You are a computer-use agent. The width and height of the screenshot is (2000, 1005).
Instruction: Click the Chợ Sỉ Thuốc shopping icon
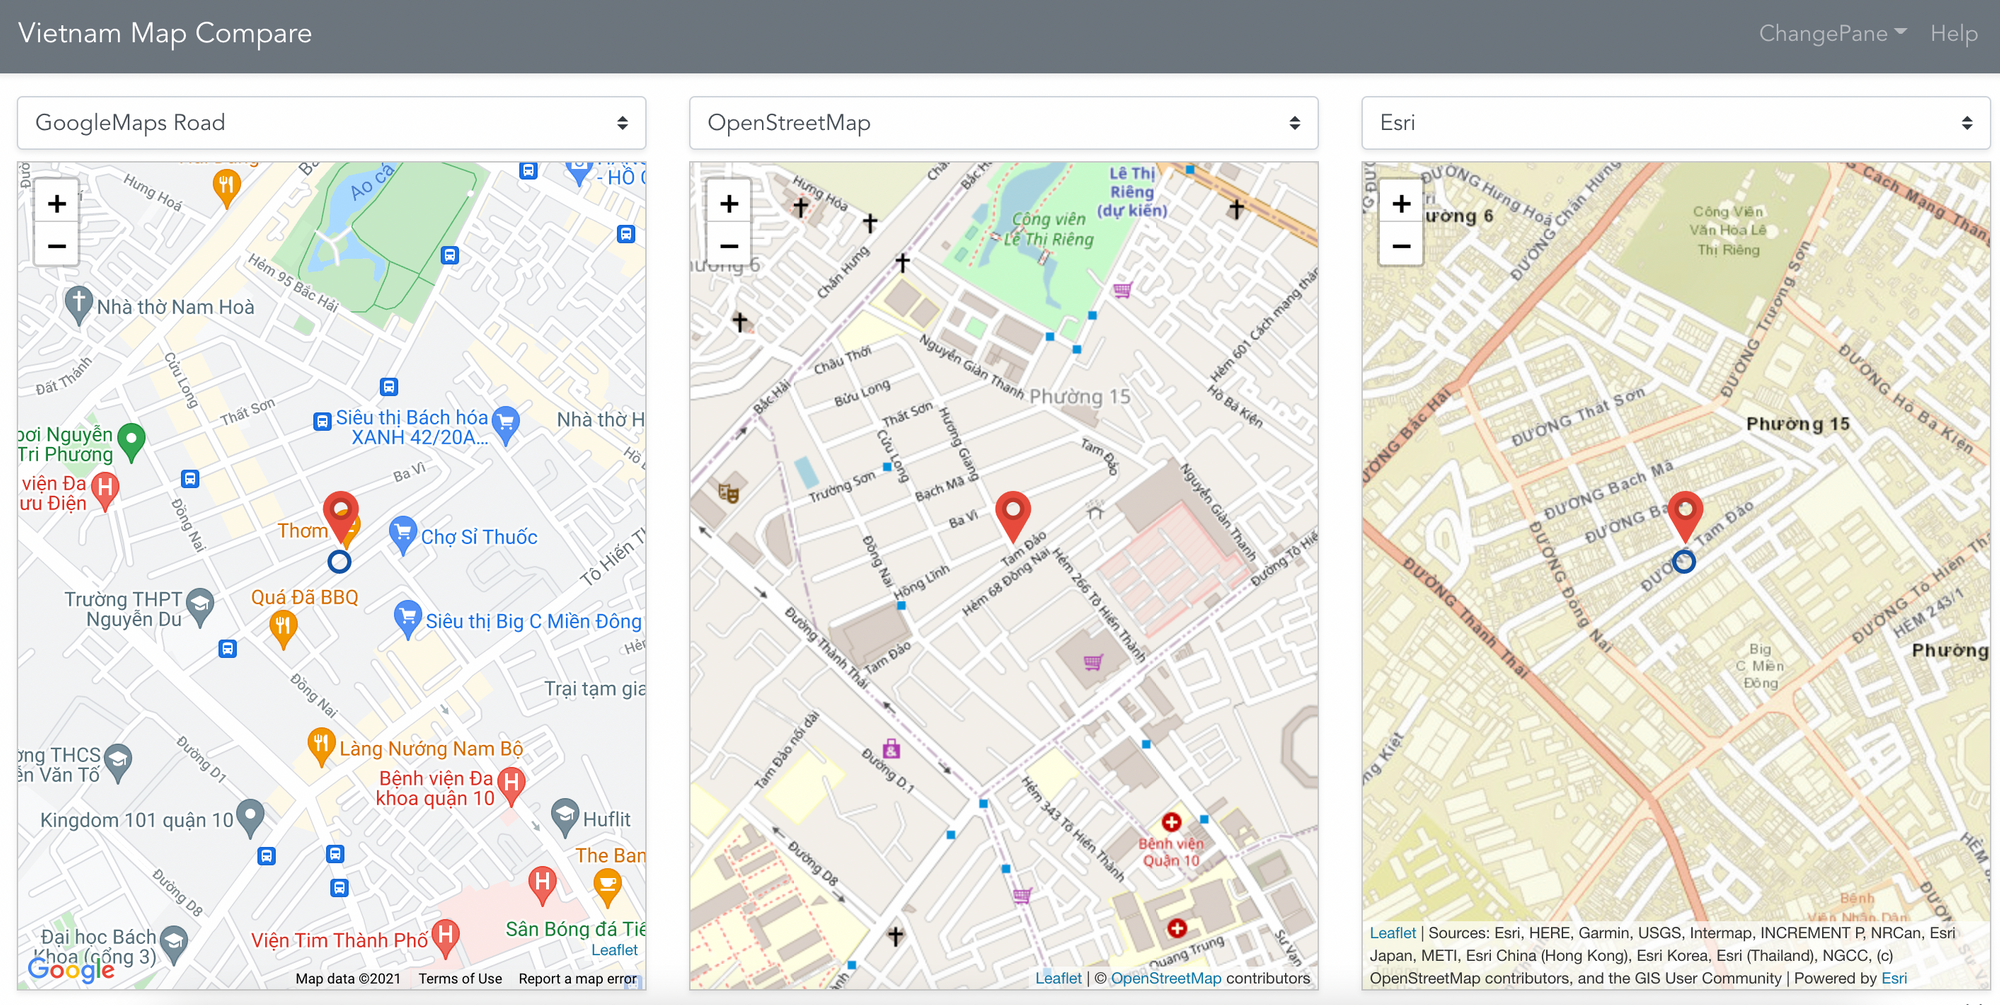(402, 535)
